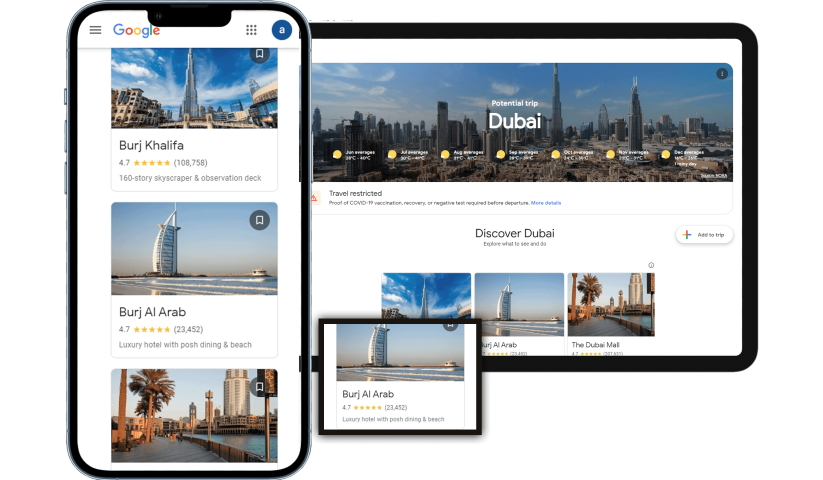
Task: Click the 'Travel restricted' heading
Action: click(x=355, y=194)
